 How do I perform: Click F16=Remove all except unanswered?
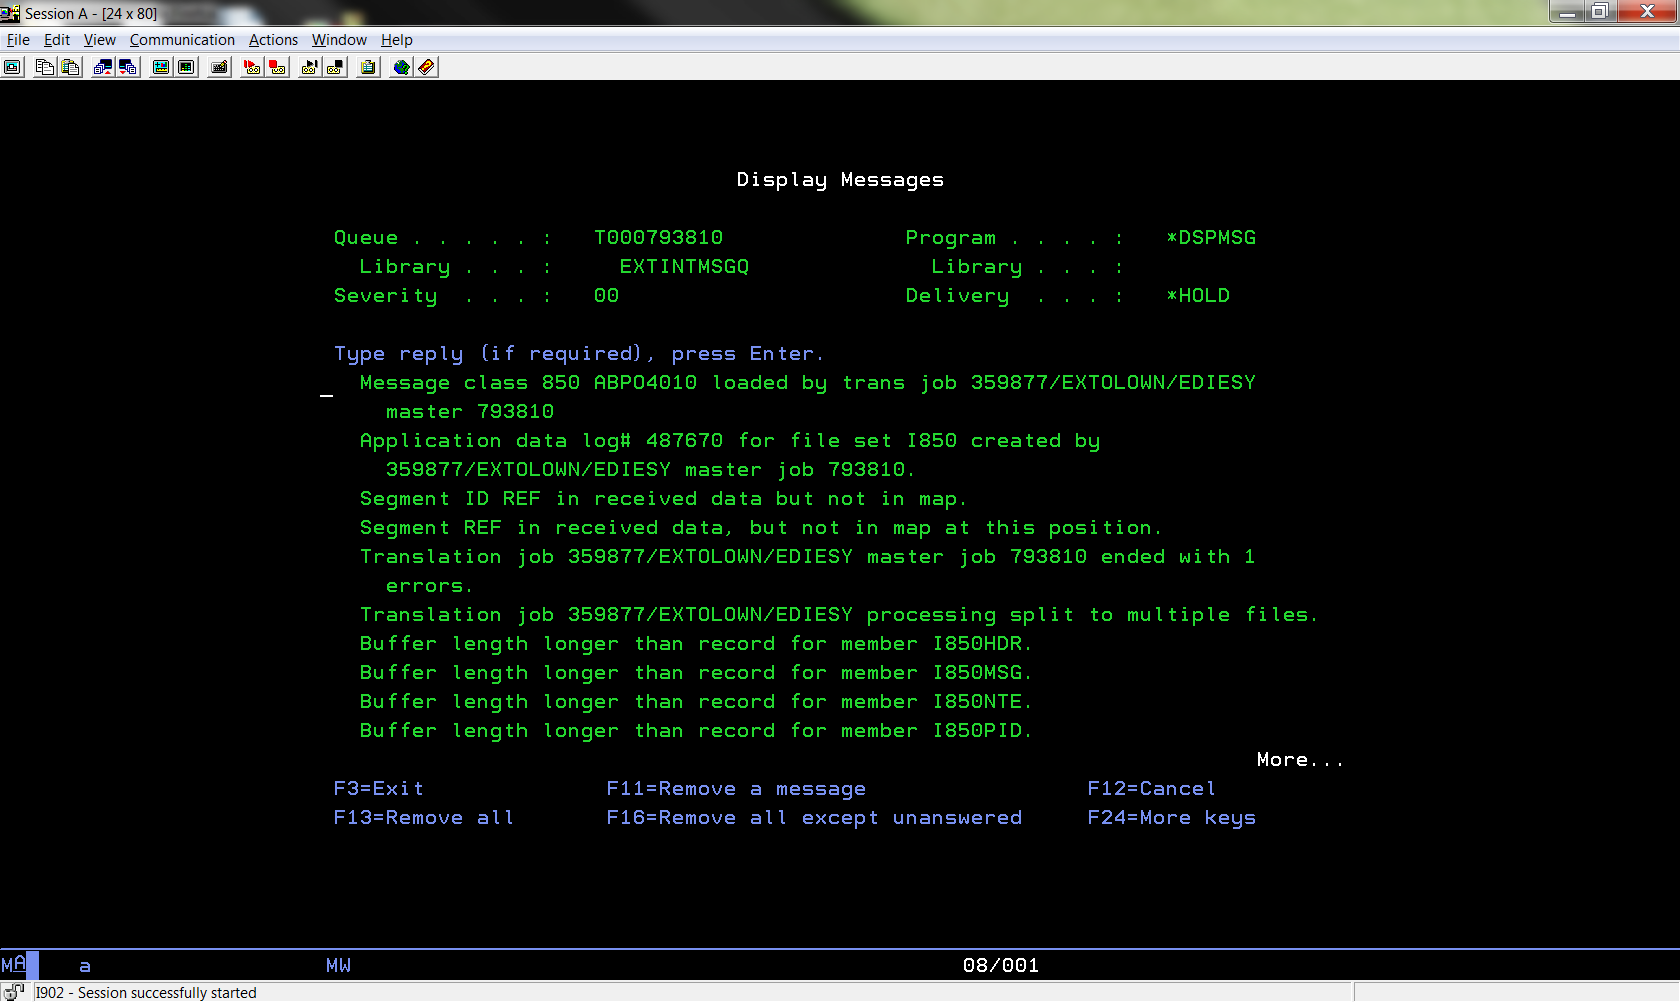814,817
